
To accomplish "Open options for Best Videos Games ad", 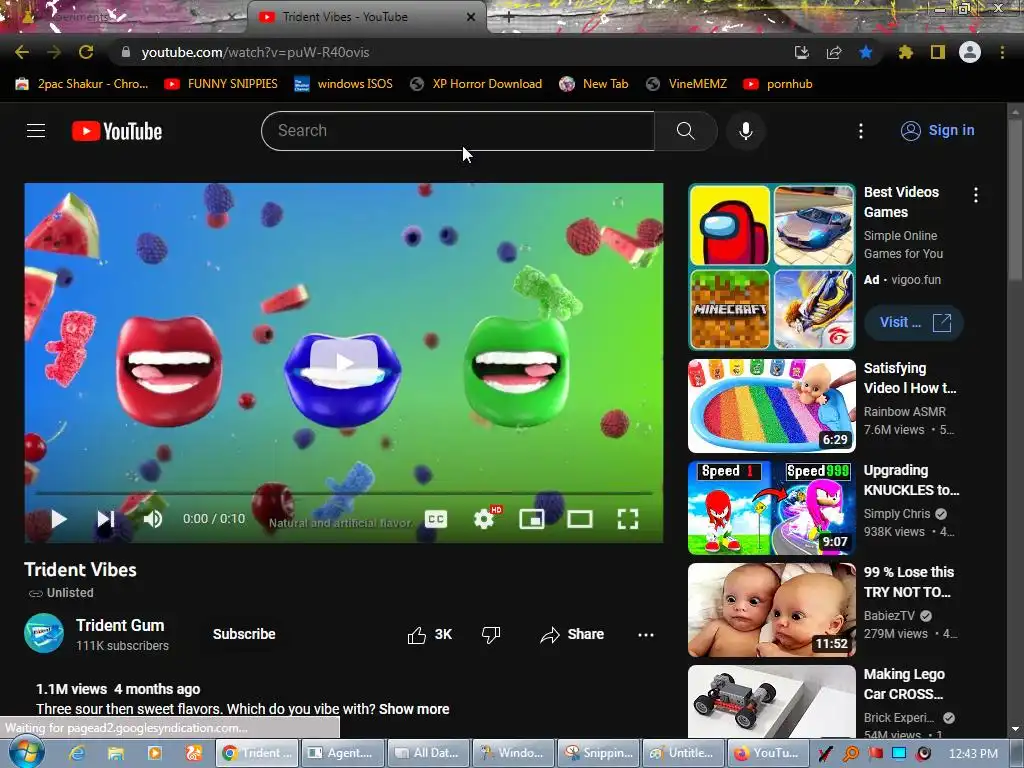I will point(976,195).
